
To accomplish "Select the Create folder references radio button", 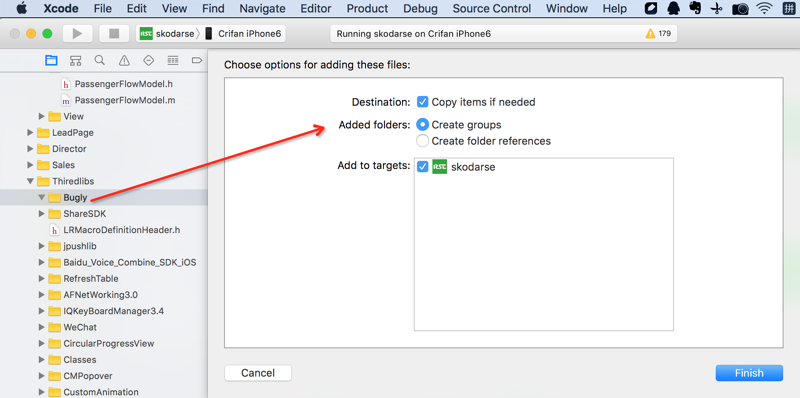I will click(422, 140).
